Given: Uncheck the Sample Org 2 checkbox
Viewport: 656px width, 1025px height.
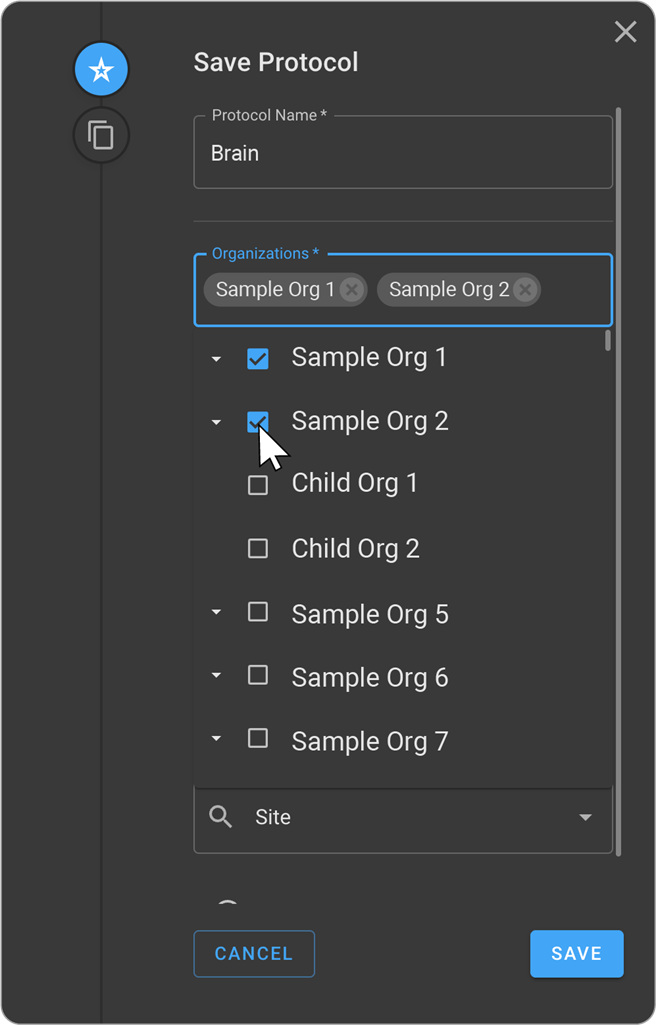Looking at the screenshot, I should pos(258,422).
